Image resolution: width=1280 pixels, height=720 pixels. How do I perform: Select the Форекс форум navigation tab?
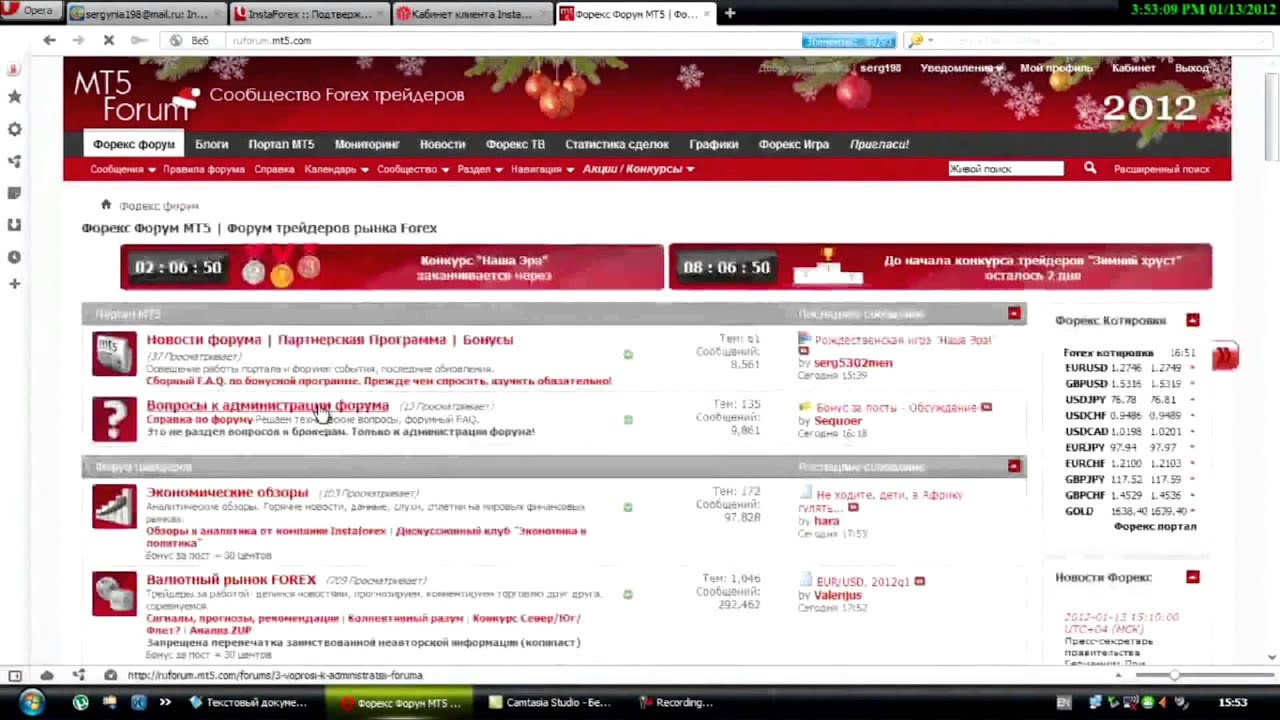coord(134,144)
